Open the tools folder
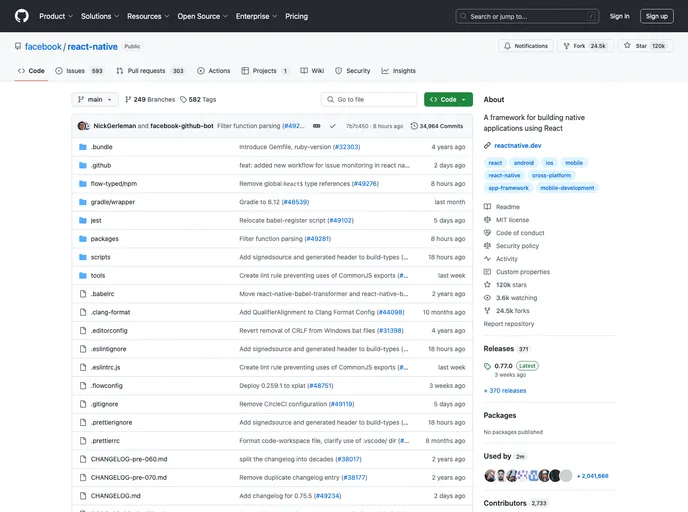 coord(98,276)
